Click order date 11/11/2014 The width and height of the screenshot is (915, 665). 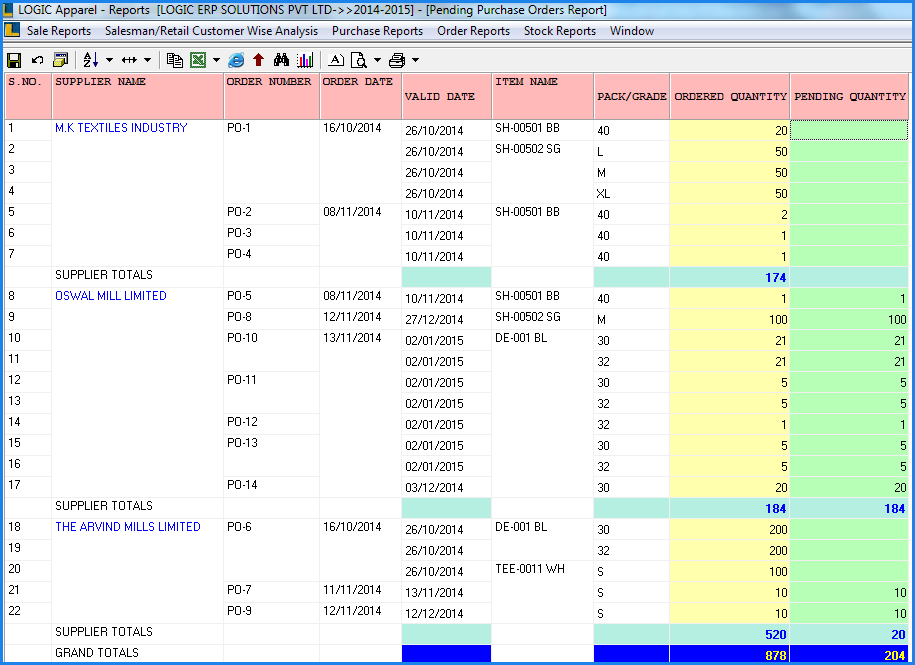tap(352, 590)
